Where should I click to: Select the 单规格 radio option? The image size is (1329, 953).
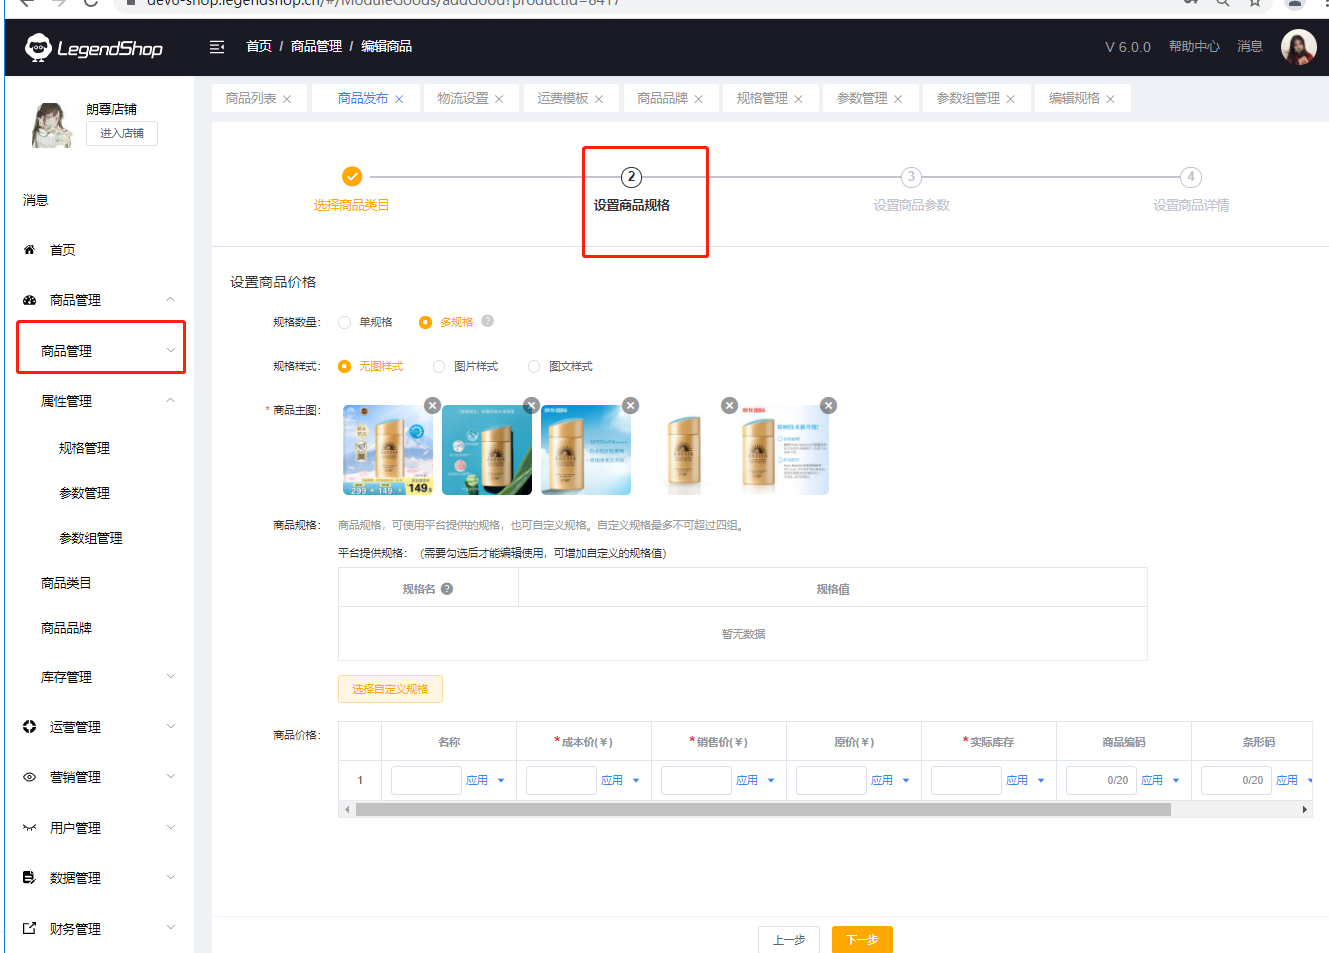click(x=345, y=322)
